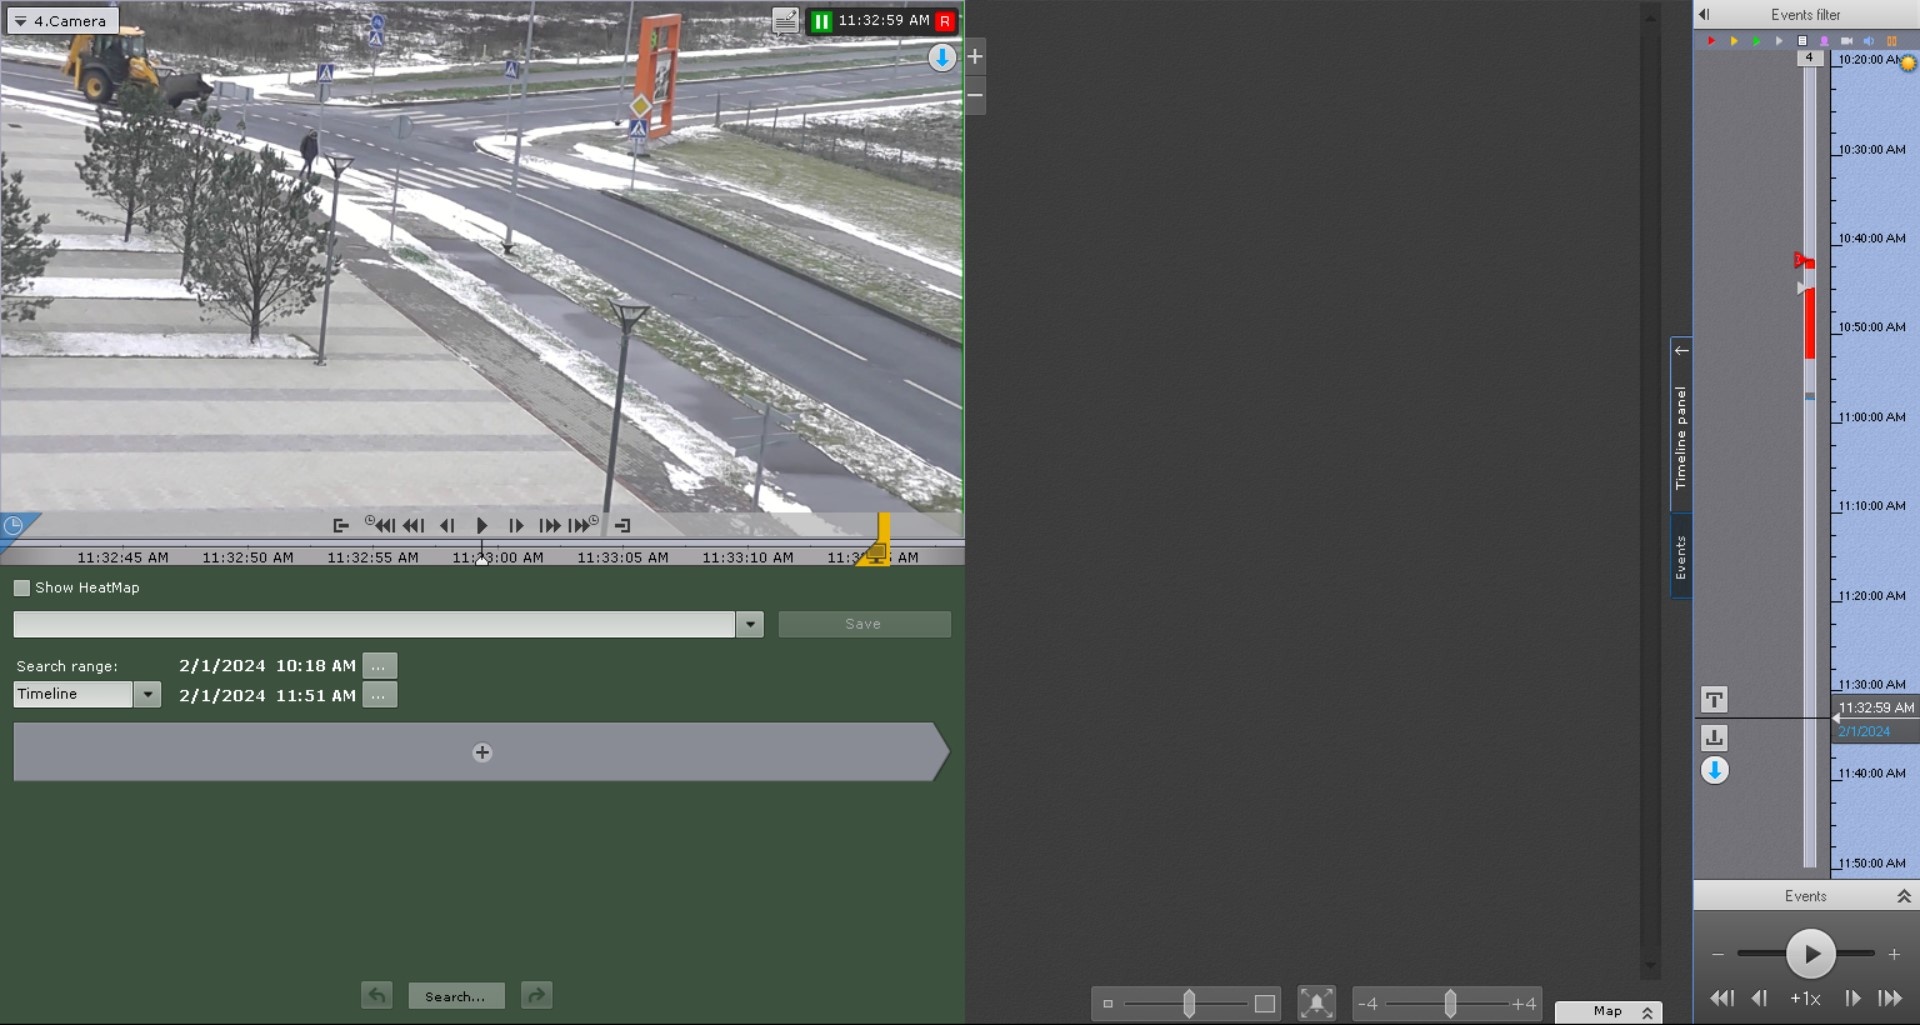Screen dimensions: 1920x1025
Task: Toggle the red alarm events filter
Action: (1711, 41)
